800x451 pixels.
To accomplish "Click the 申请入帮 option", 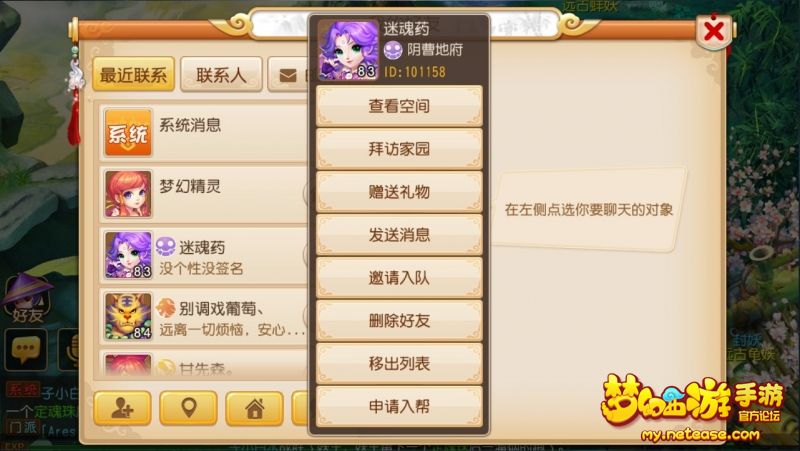I will 399,406.
